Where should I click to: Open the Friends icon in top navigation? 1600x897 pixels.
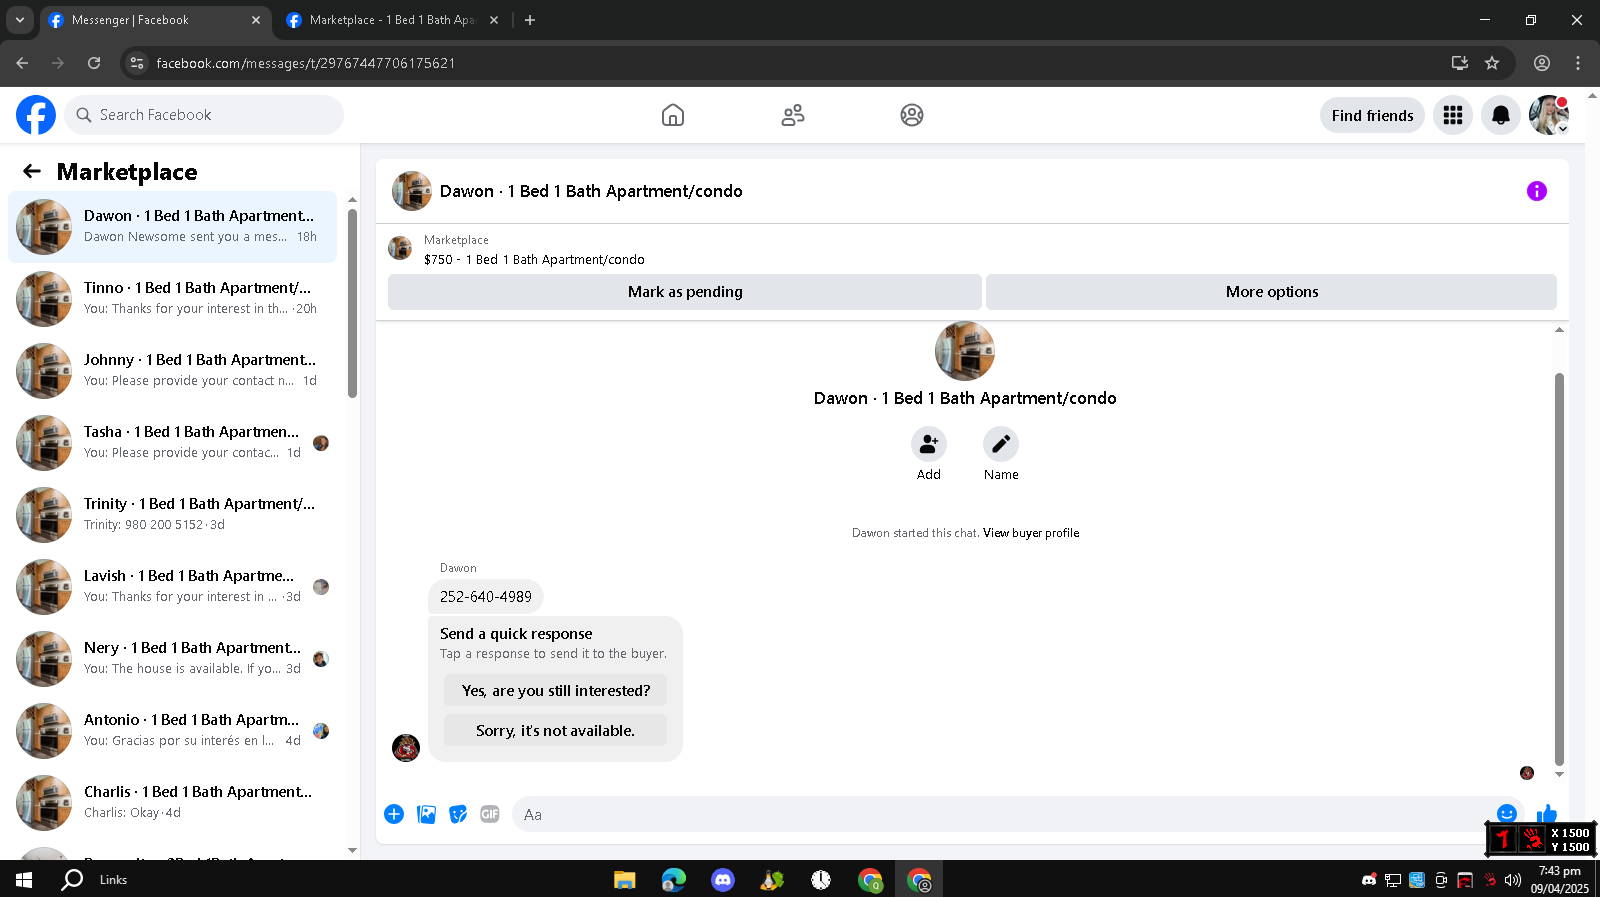(793, 115)
